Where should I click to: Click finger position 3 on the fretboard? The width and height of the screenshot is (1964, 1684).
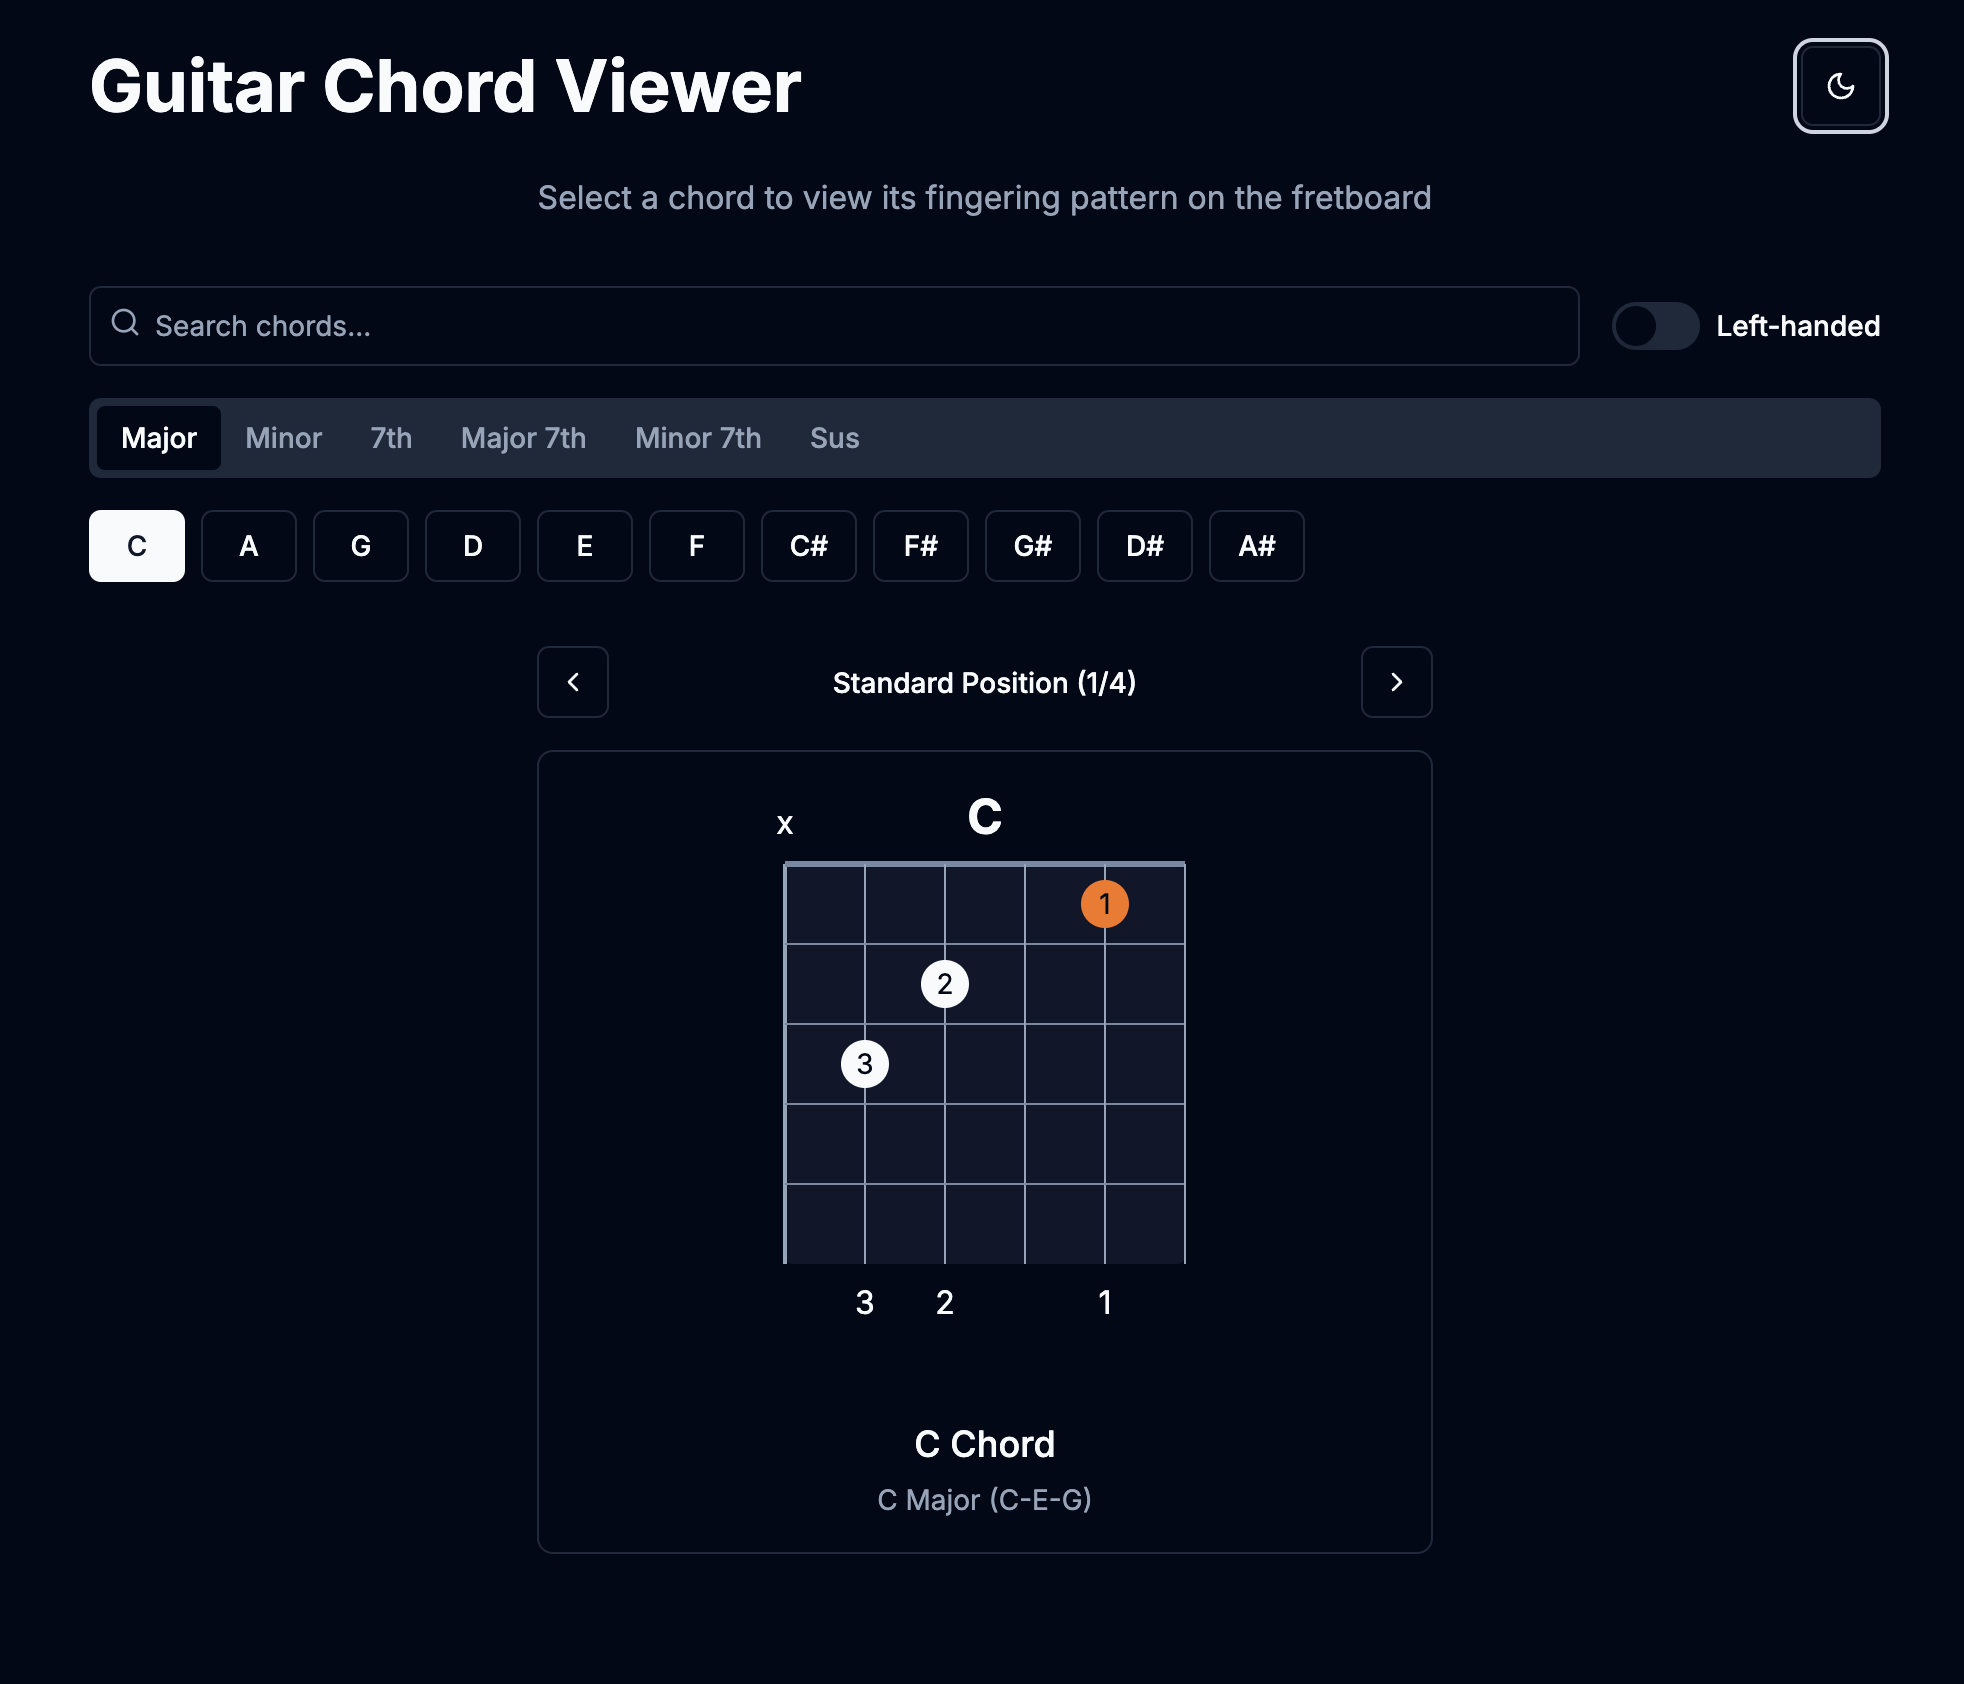coord(866,1063)
